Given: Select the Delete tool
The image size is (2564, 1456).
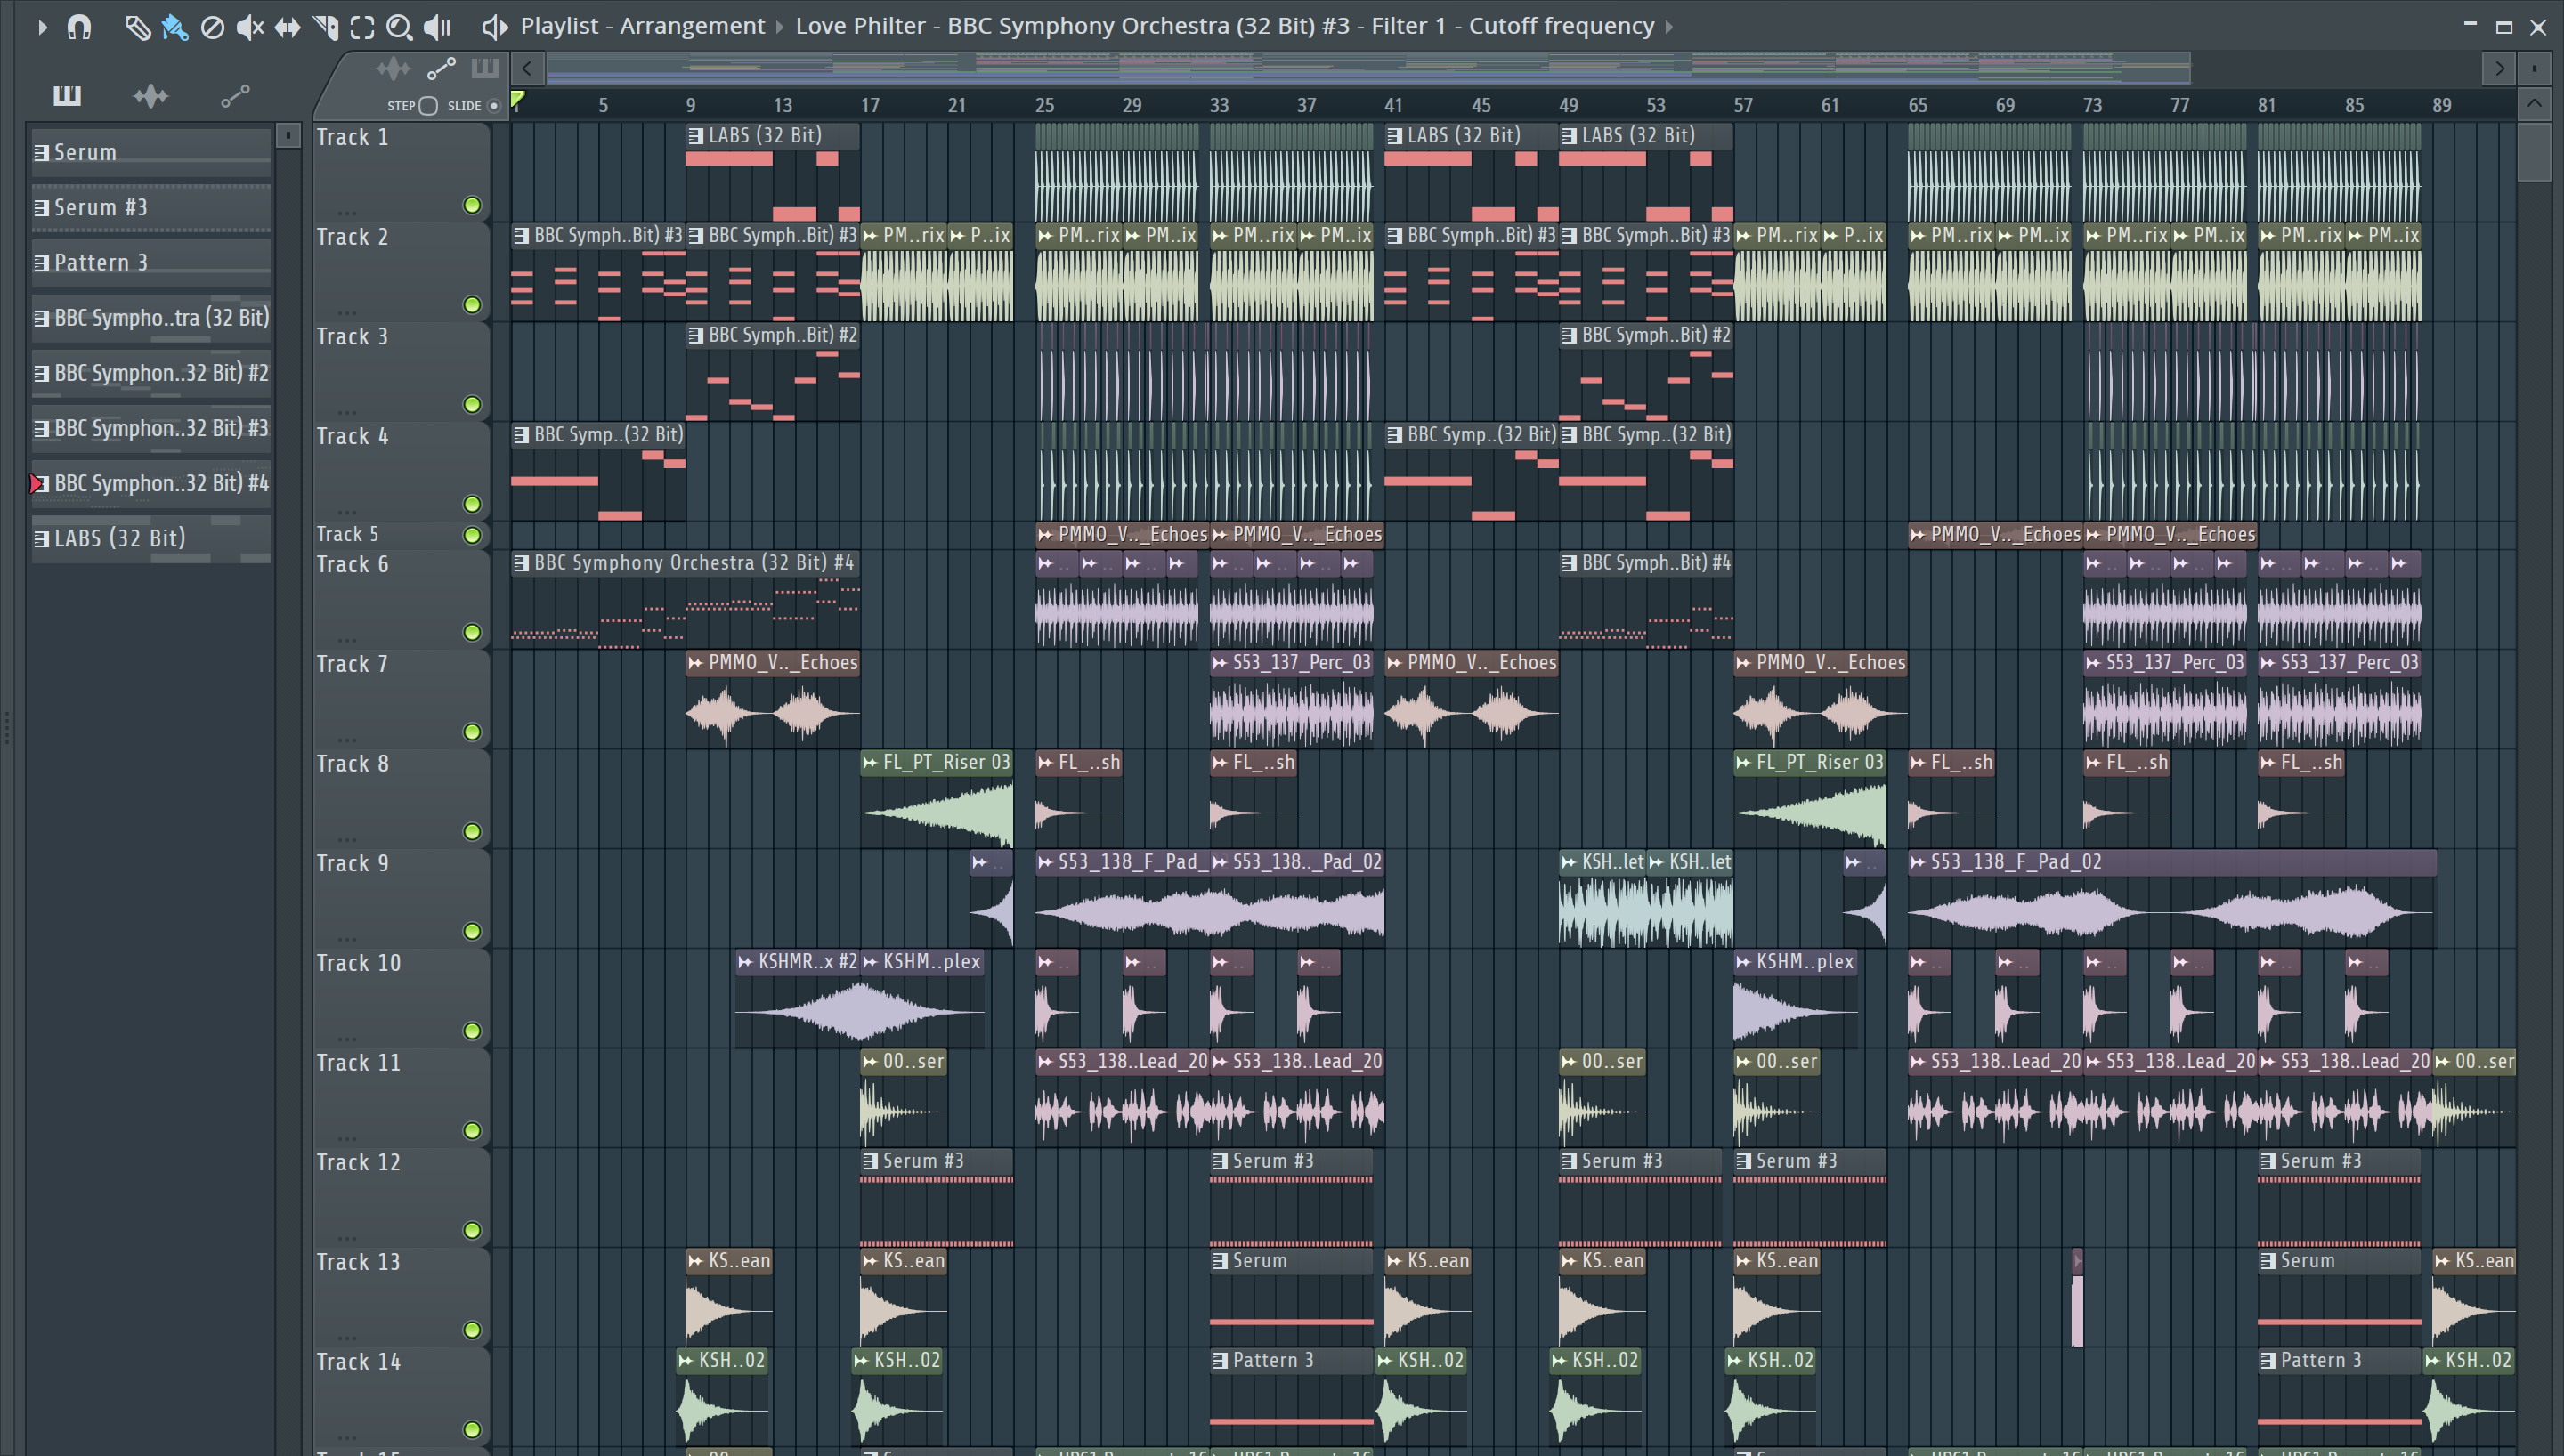Looking at the screenshot, I should click(x=212, y=27).
